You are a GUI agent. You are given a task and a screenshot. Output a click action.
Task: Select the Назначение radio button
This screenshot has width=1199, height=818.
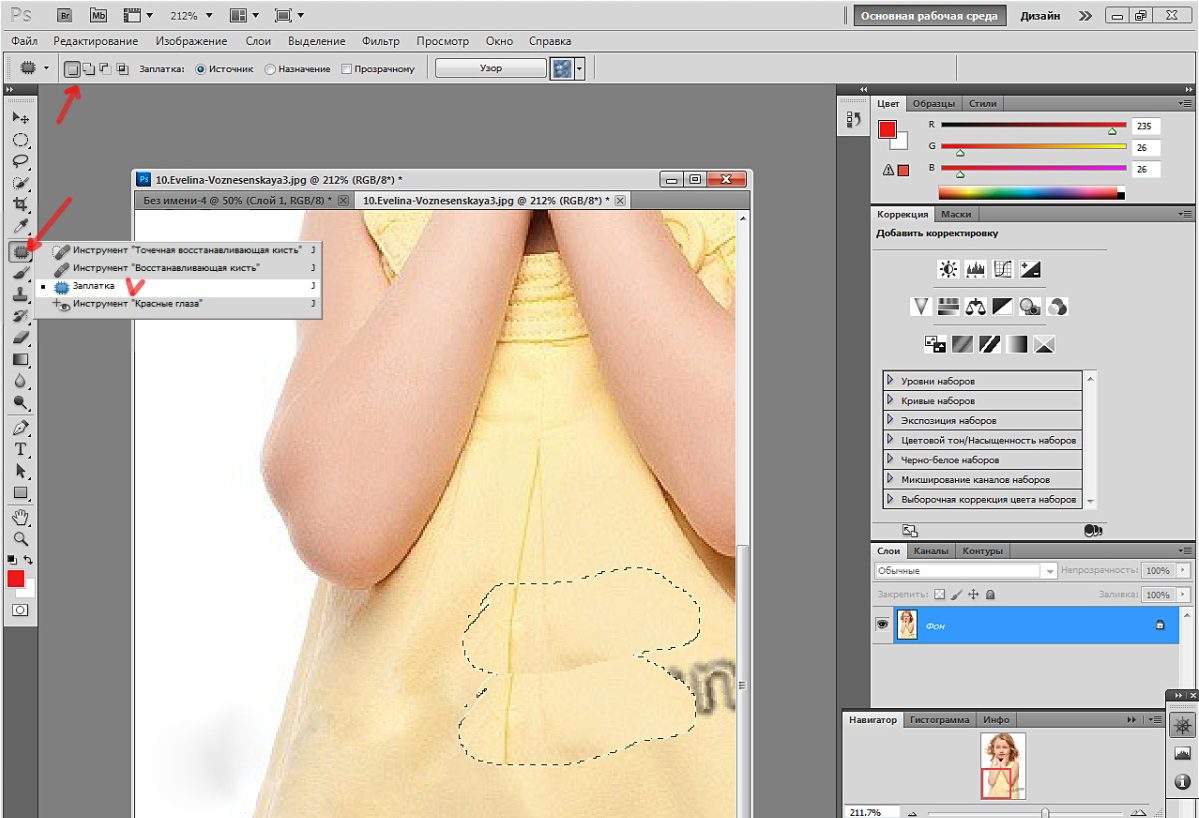(x=270, y=69)
